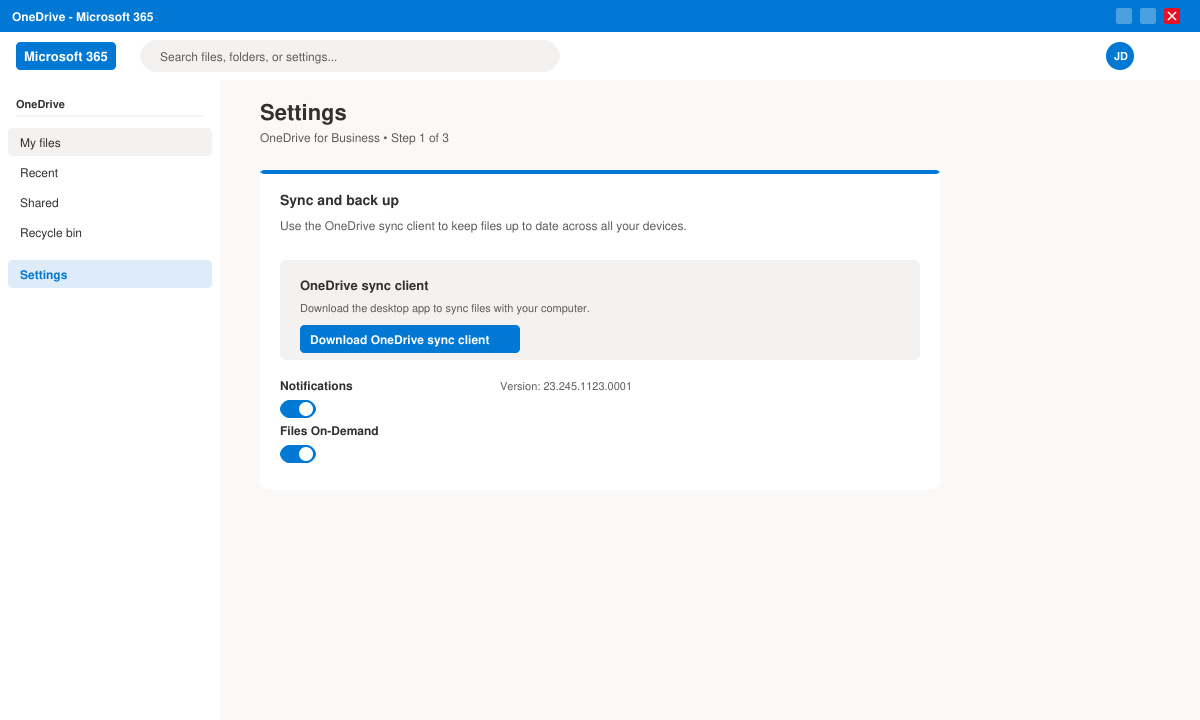Open My files in sidebar
The height and width of the screenshot is (720, 1200).
110,142
